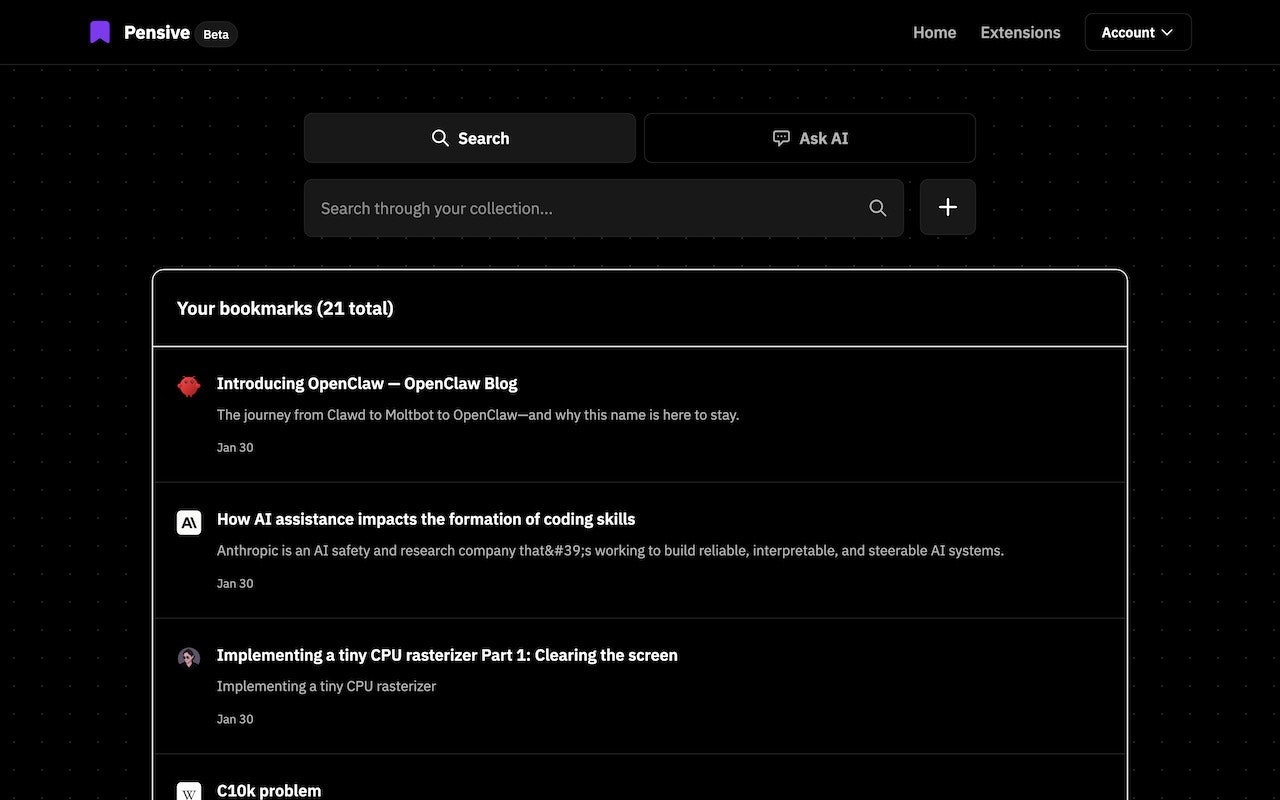Open the Extensions page
The image size is (1280, 800).
[x=1020, y=33]
